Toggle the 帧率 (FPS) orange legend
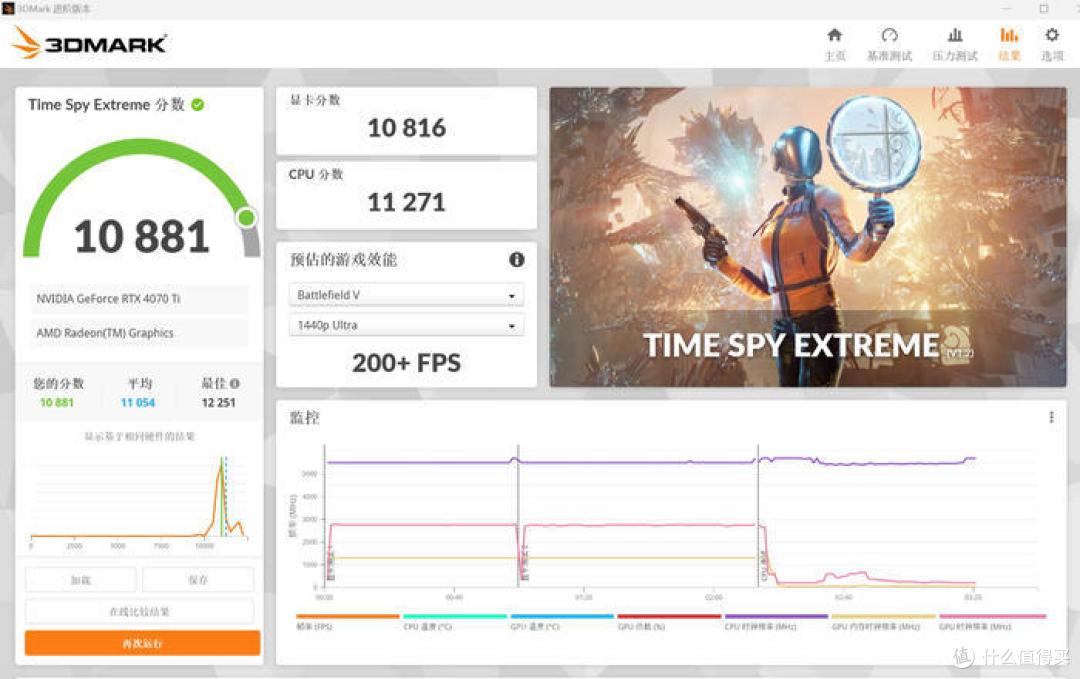 tap(347, 622)
